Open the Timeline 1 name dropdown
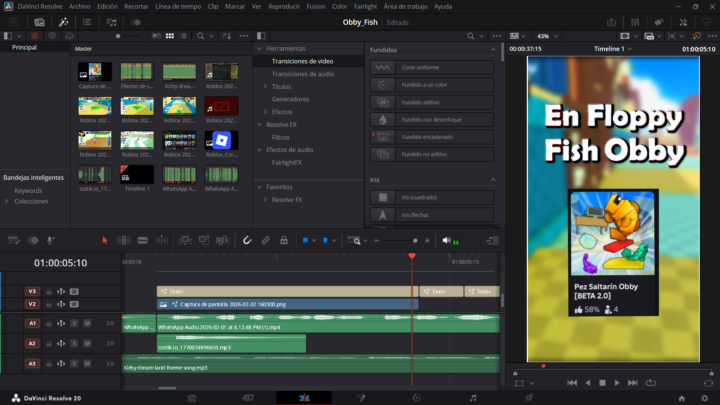 (613, 49)
